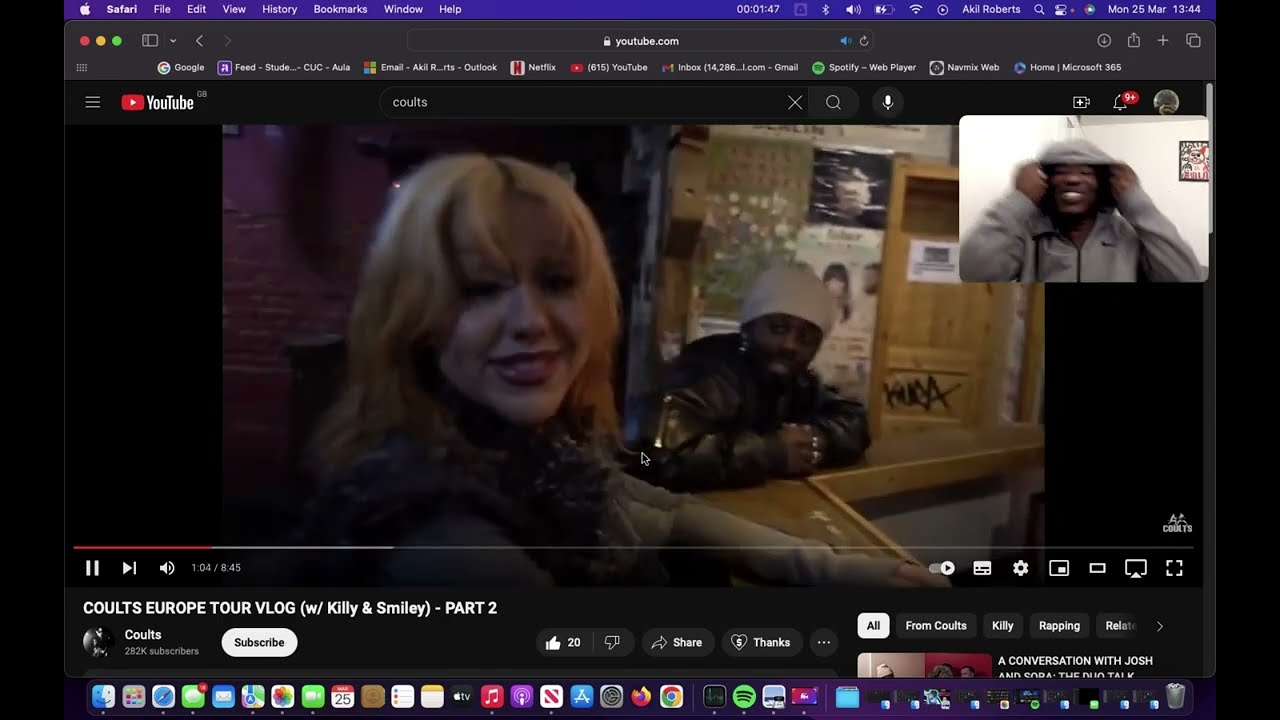The height and width of the screenshot is (720, 1280).
Task: Open the account avatar menu
Action: [x=1166, y=102]
